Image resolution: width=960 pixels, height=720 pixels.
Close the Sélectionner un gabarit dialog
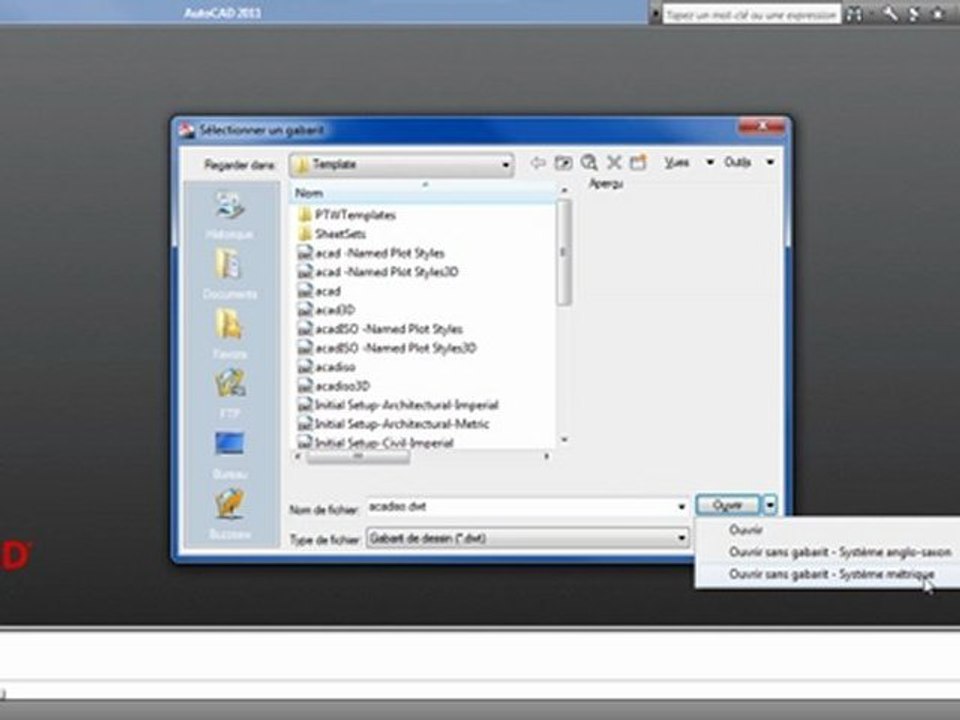click(761, 127)
